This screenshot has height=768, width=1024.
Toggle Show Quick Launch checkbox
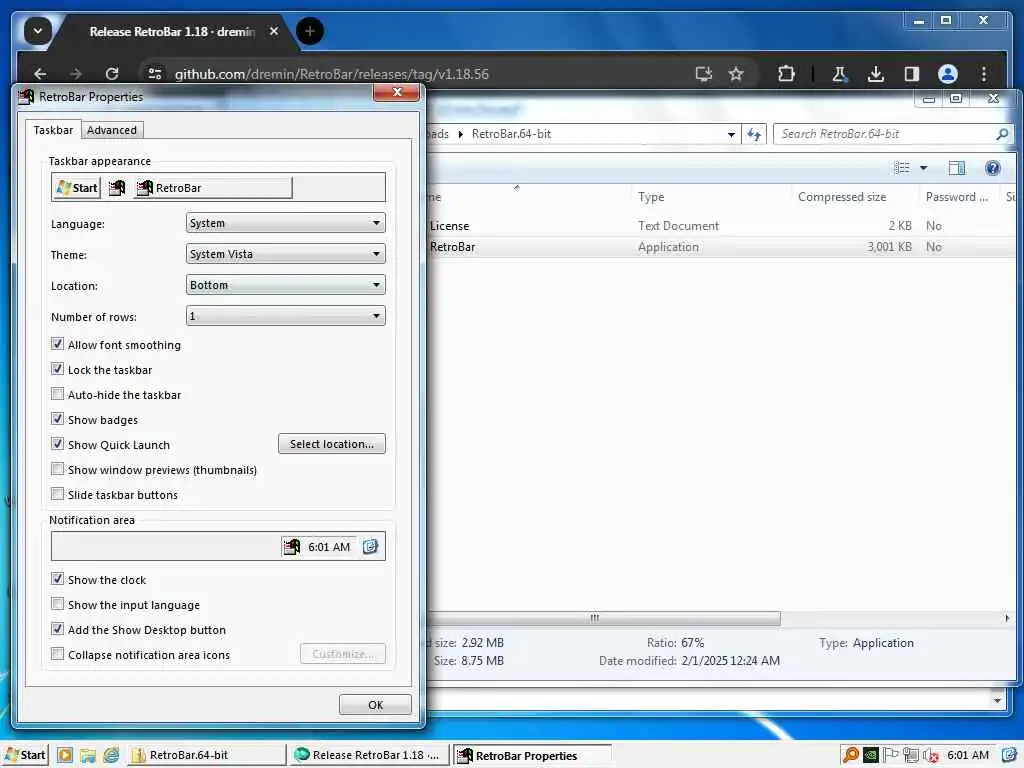57,444
